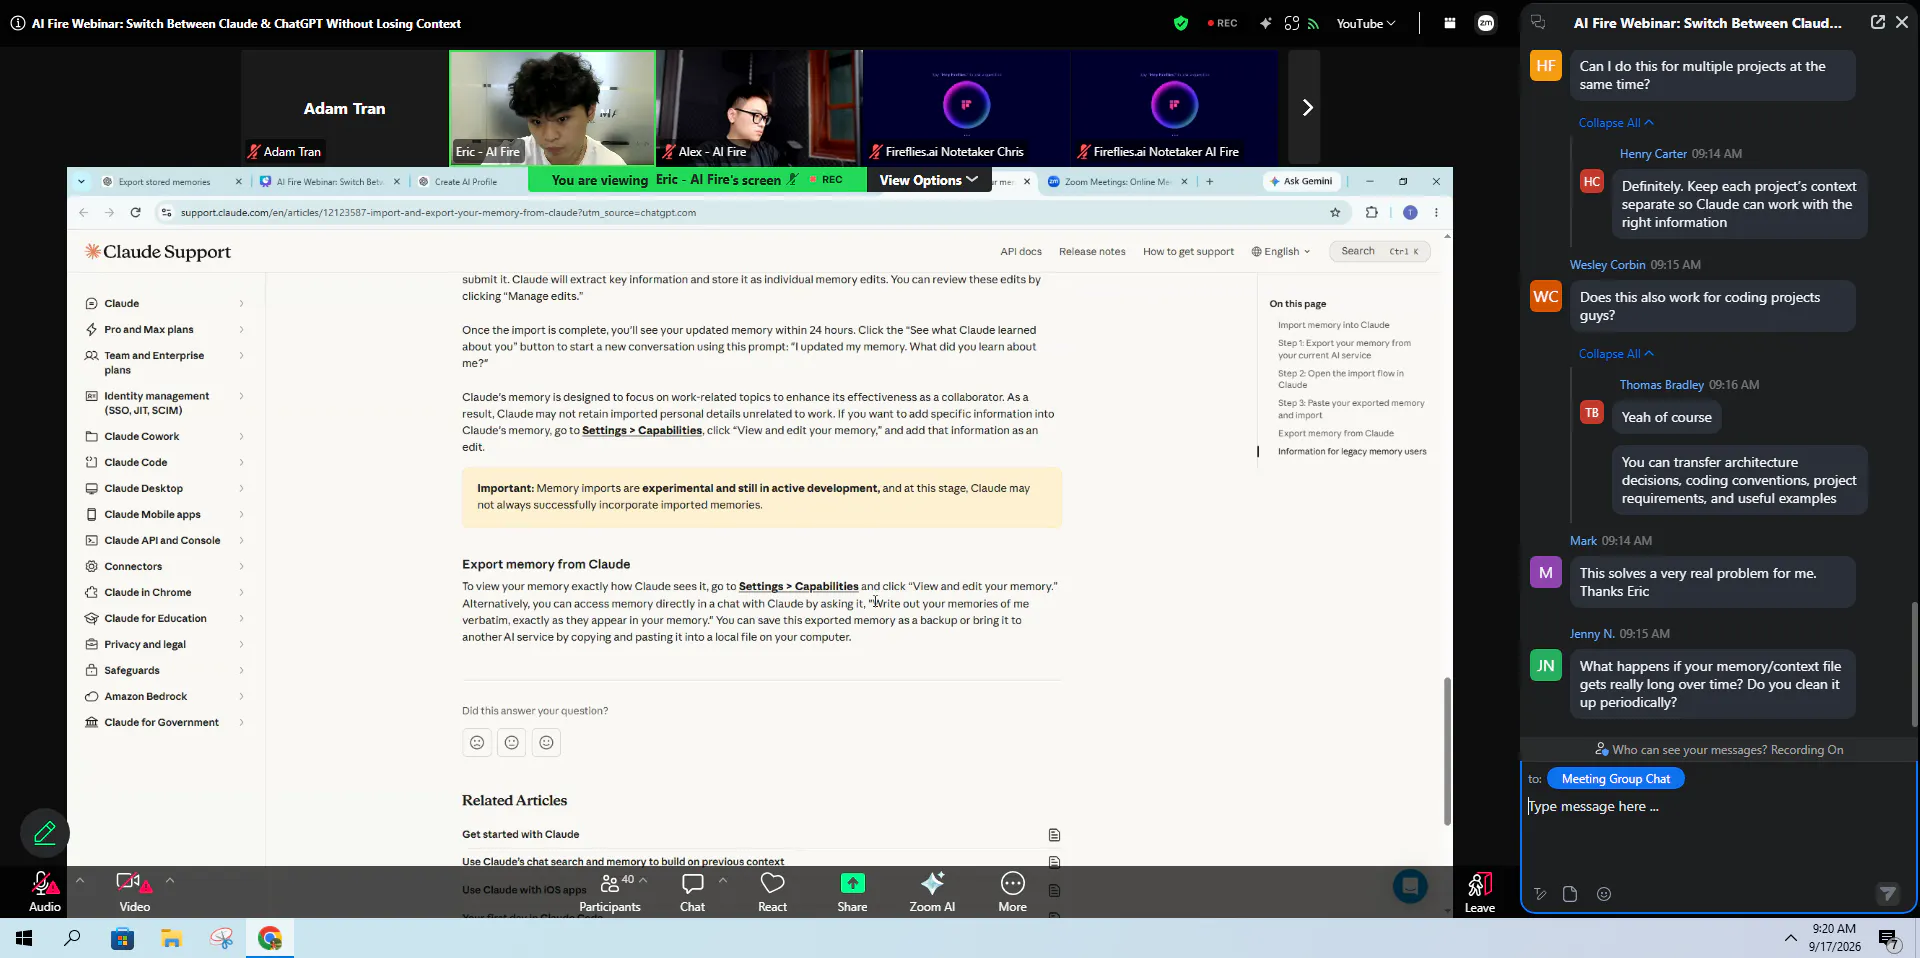
Task: Expand the Connectors category
Action: pos(165,566)
